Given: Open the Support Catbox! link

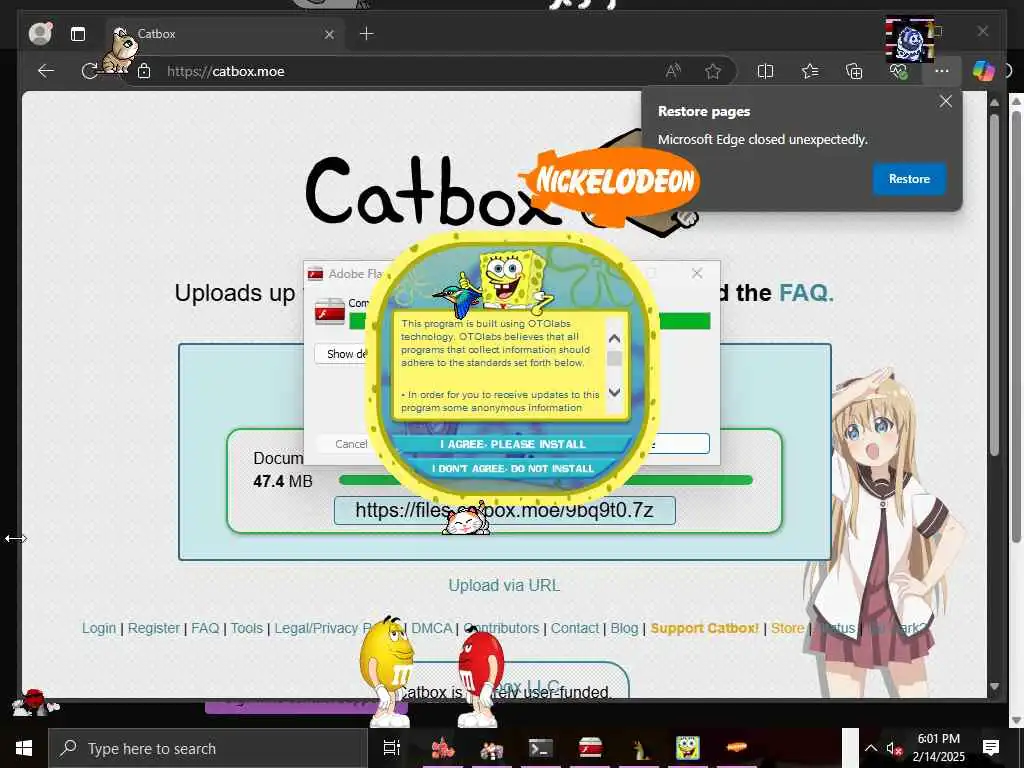Looking at the screenshot, I should coord(705,628).
